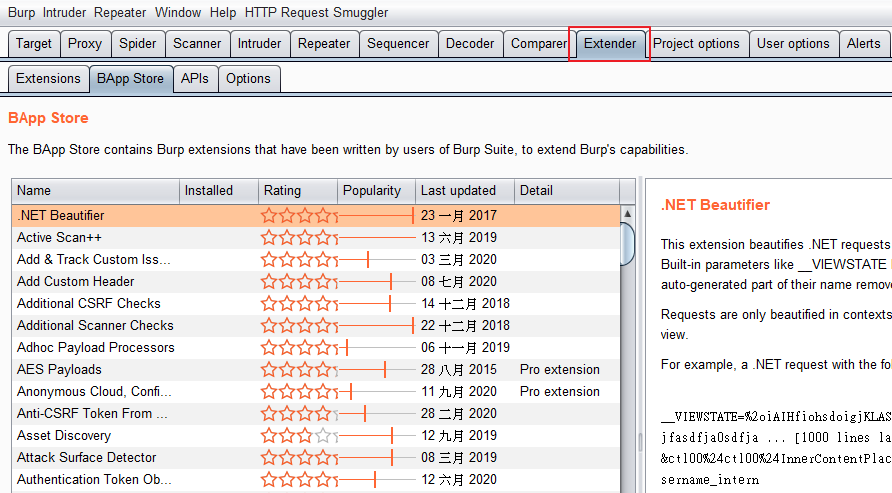Screen dimensions: 892x493
Task: Select the AES Payloads extension
Action: [316, 370]
